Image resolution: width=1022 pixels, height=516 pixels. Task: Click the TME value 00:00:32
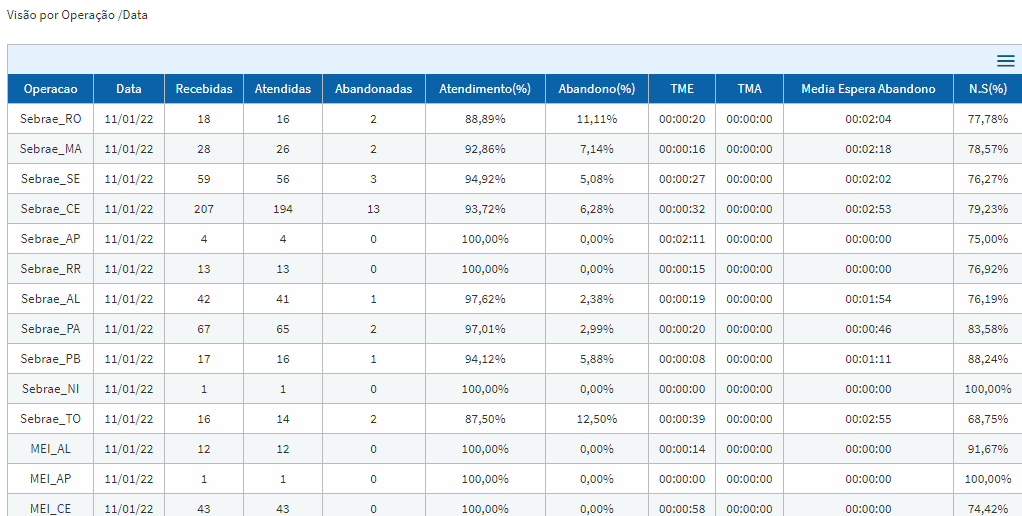click(x=682, y=209)
